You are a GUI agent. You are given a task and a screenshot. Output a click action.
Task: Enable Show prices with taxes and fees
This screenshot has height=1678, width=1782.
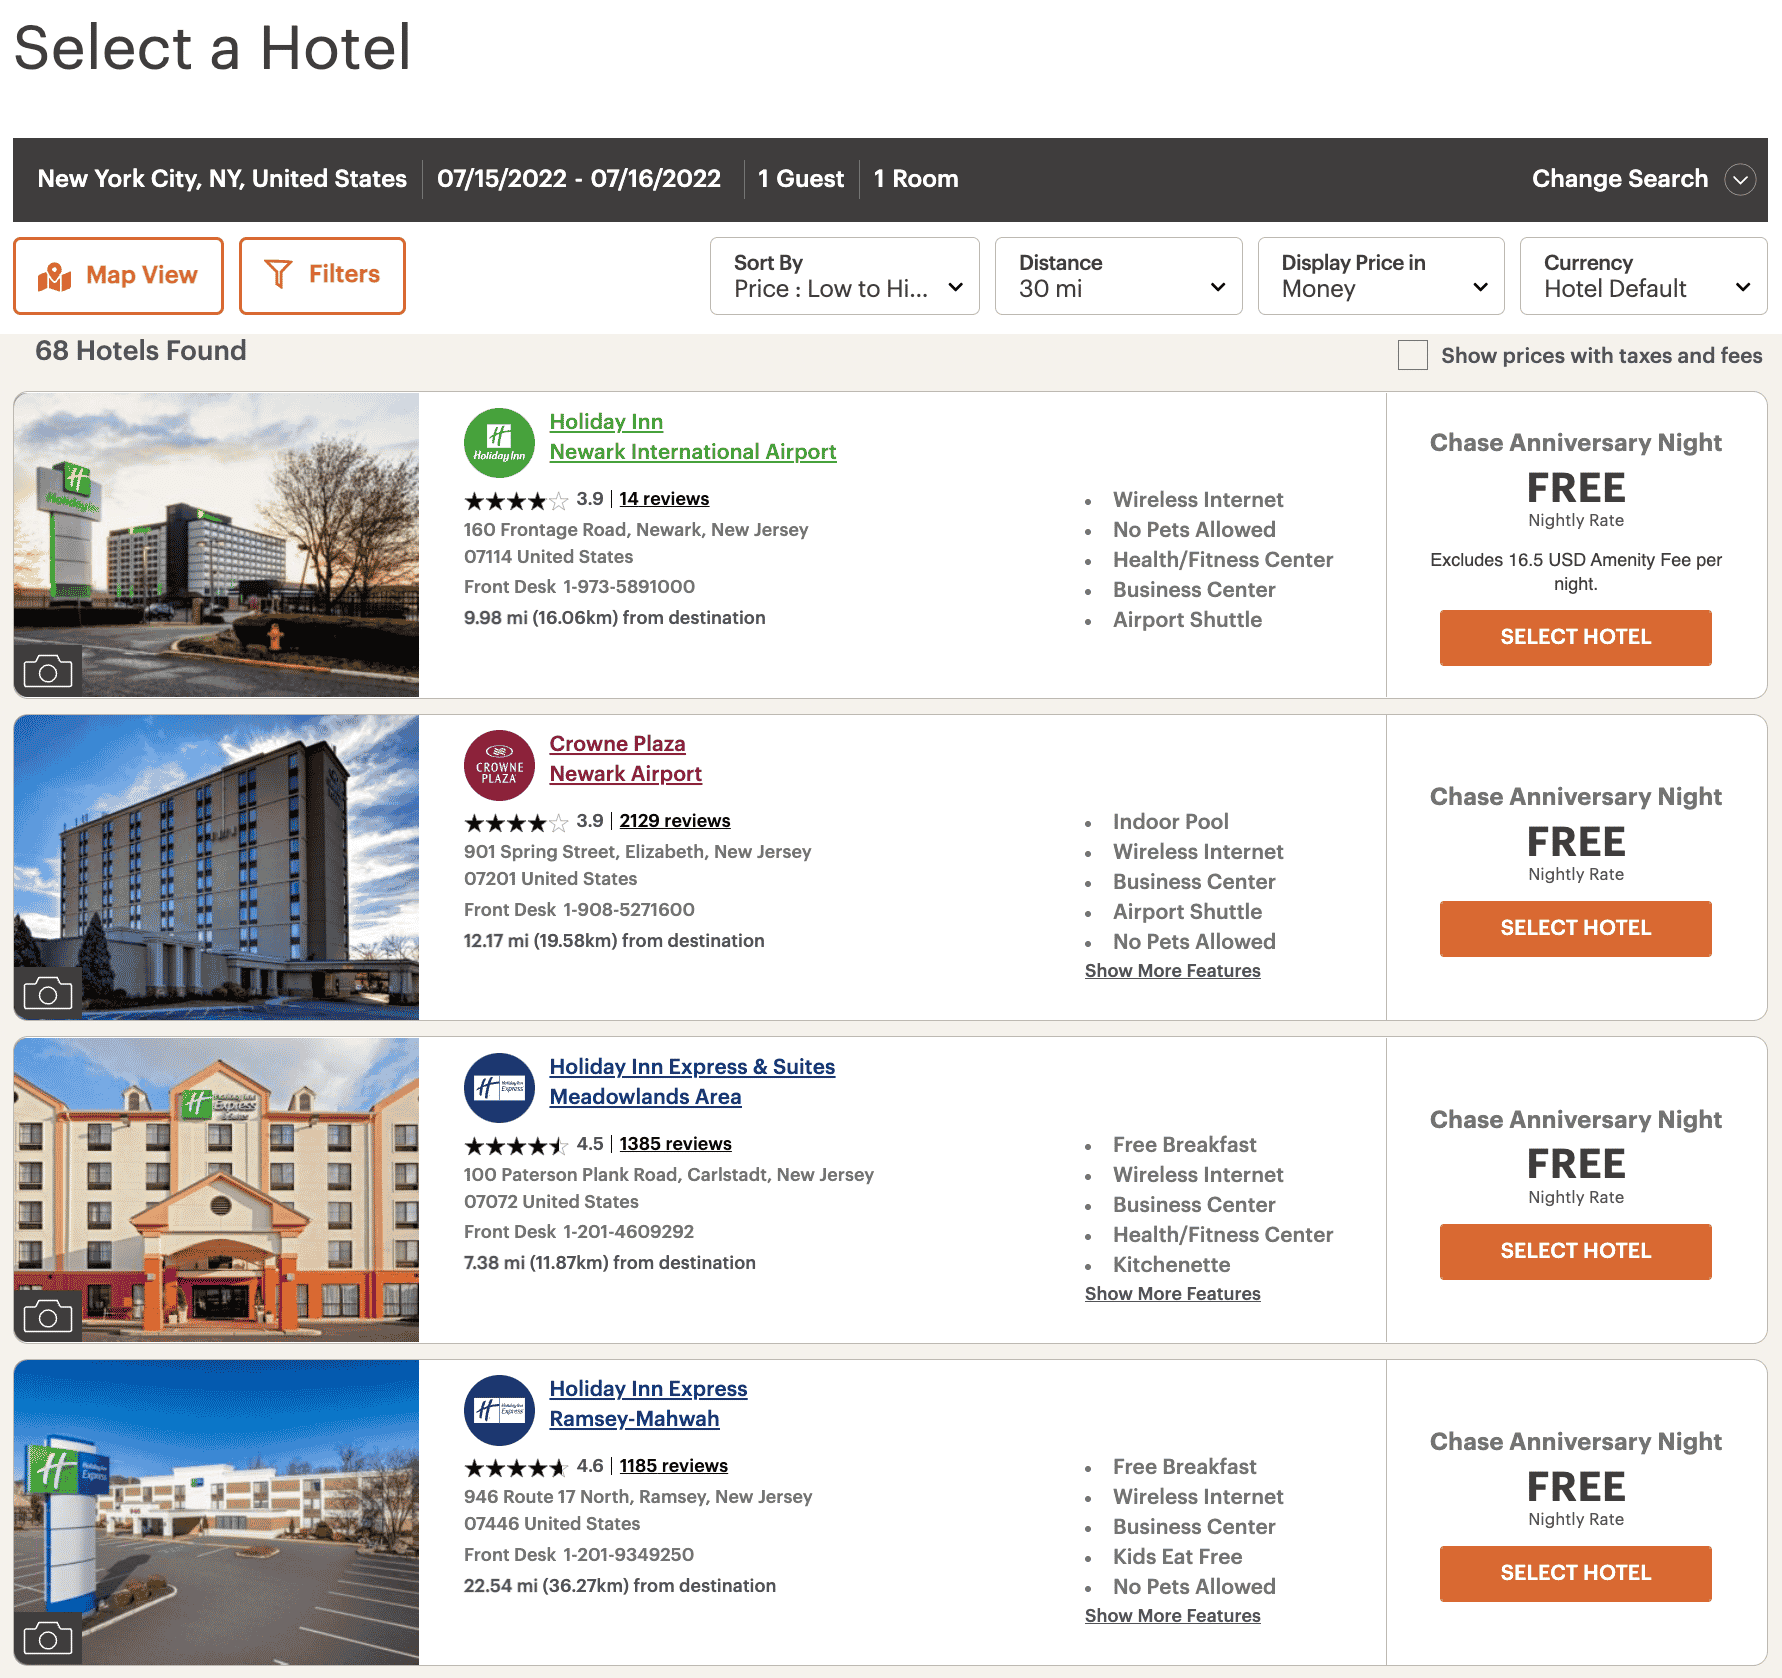[1412, 355]
